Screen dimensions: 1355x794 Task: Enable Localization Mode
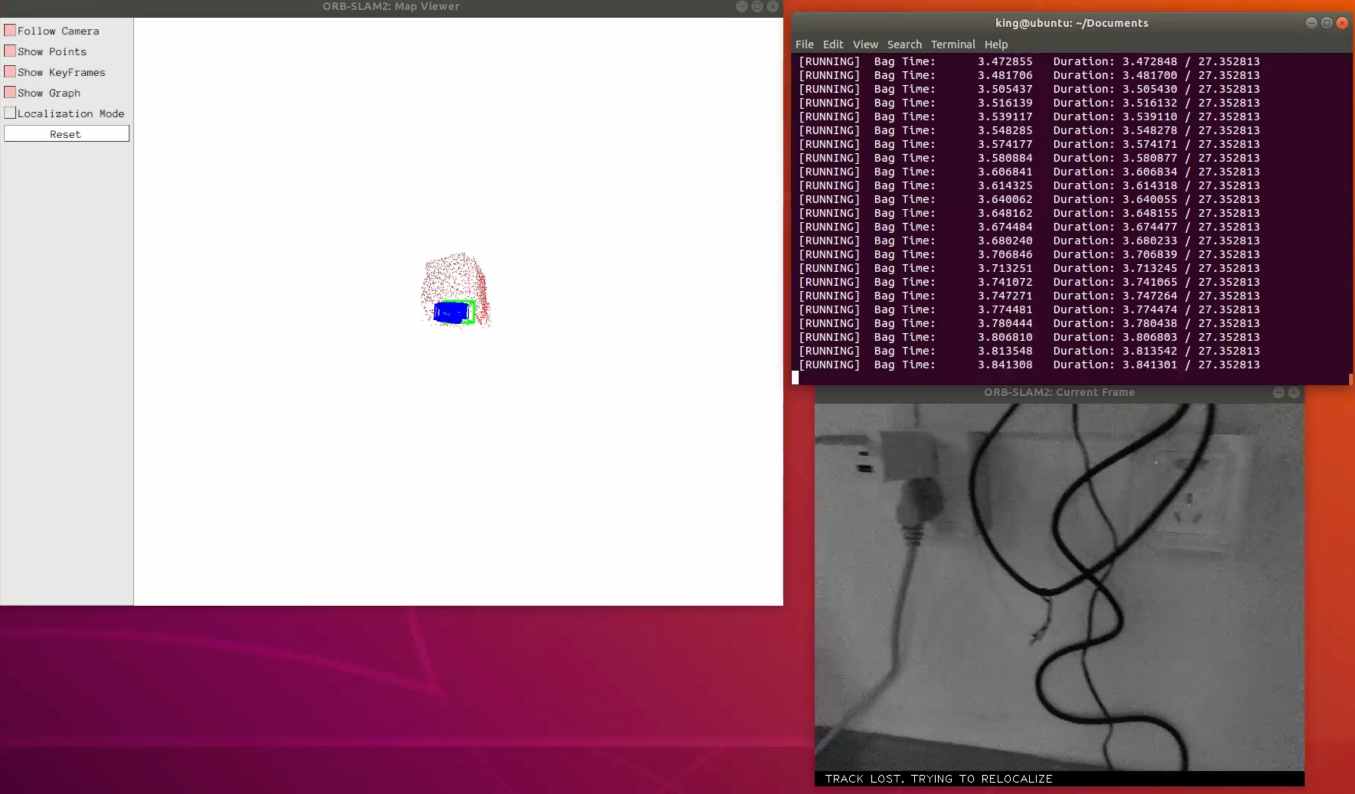point(10,113)
